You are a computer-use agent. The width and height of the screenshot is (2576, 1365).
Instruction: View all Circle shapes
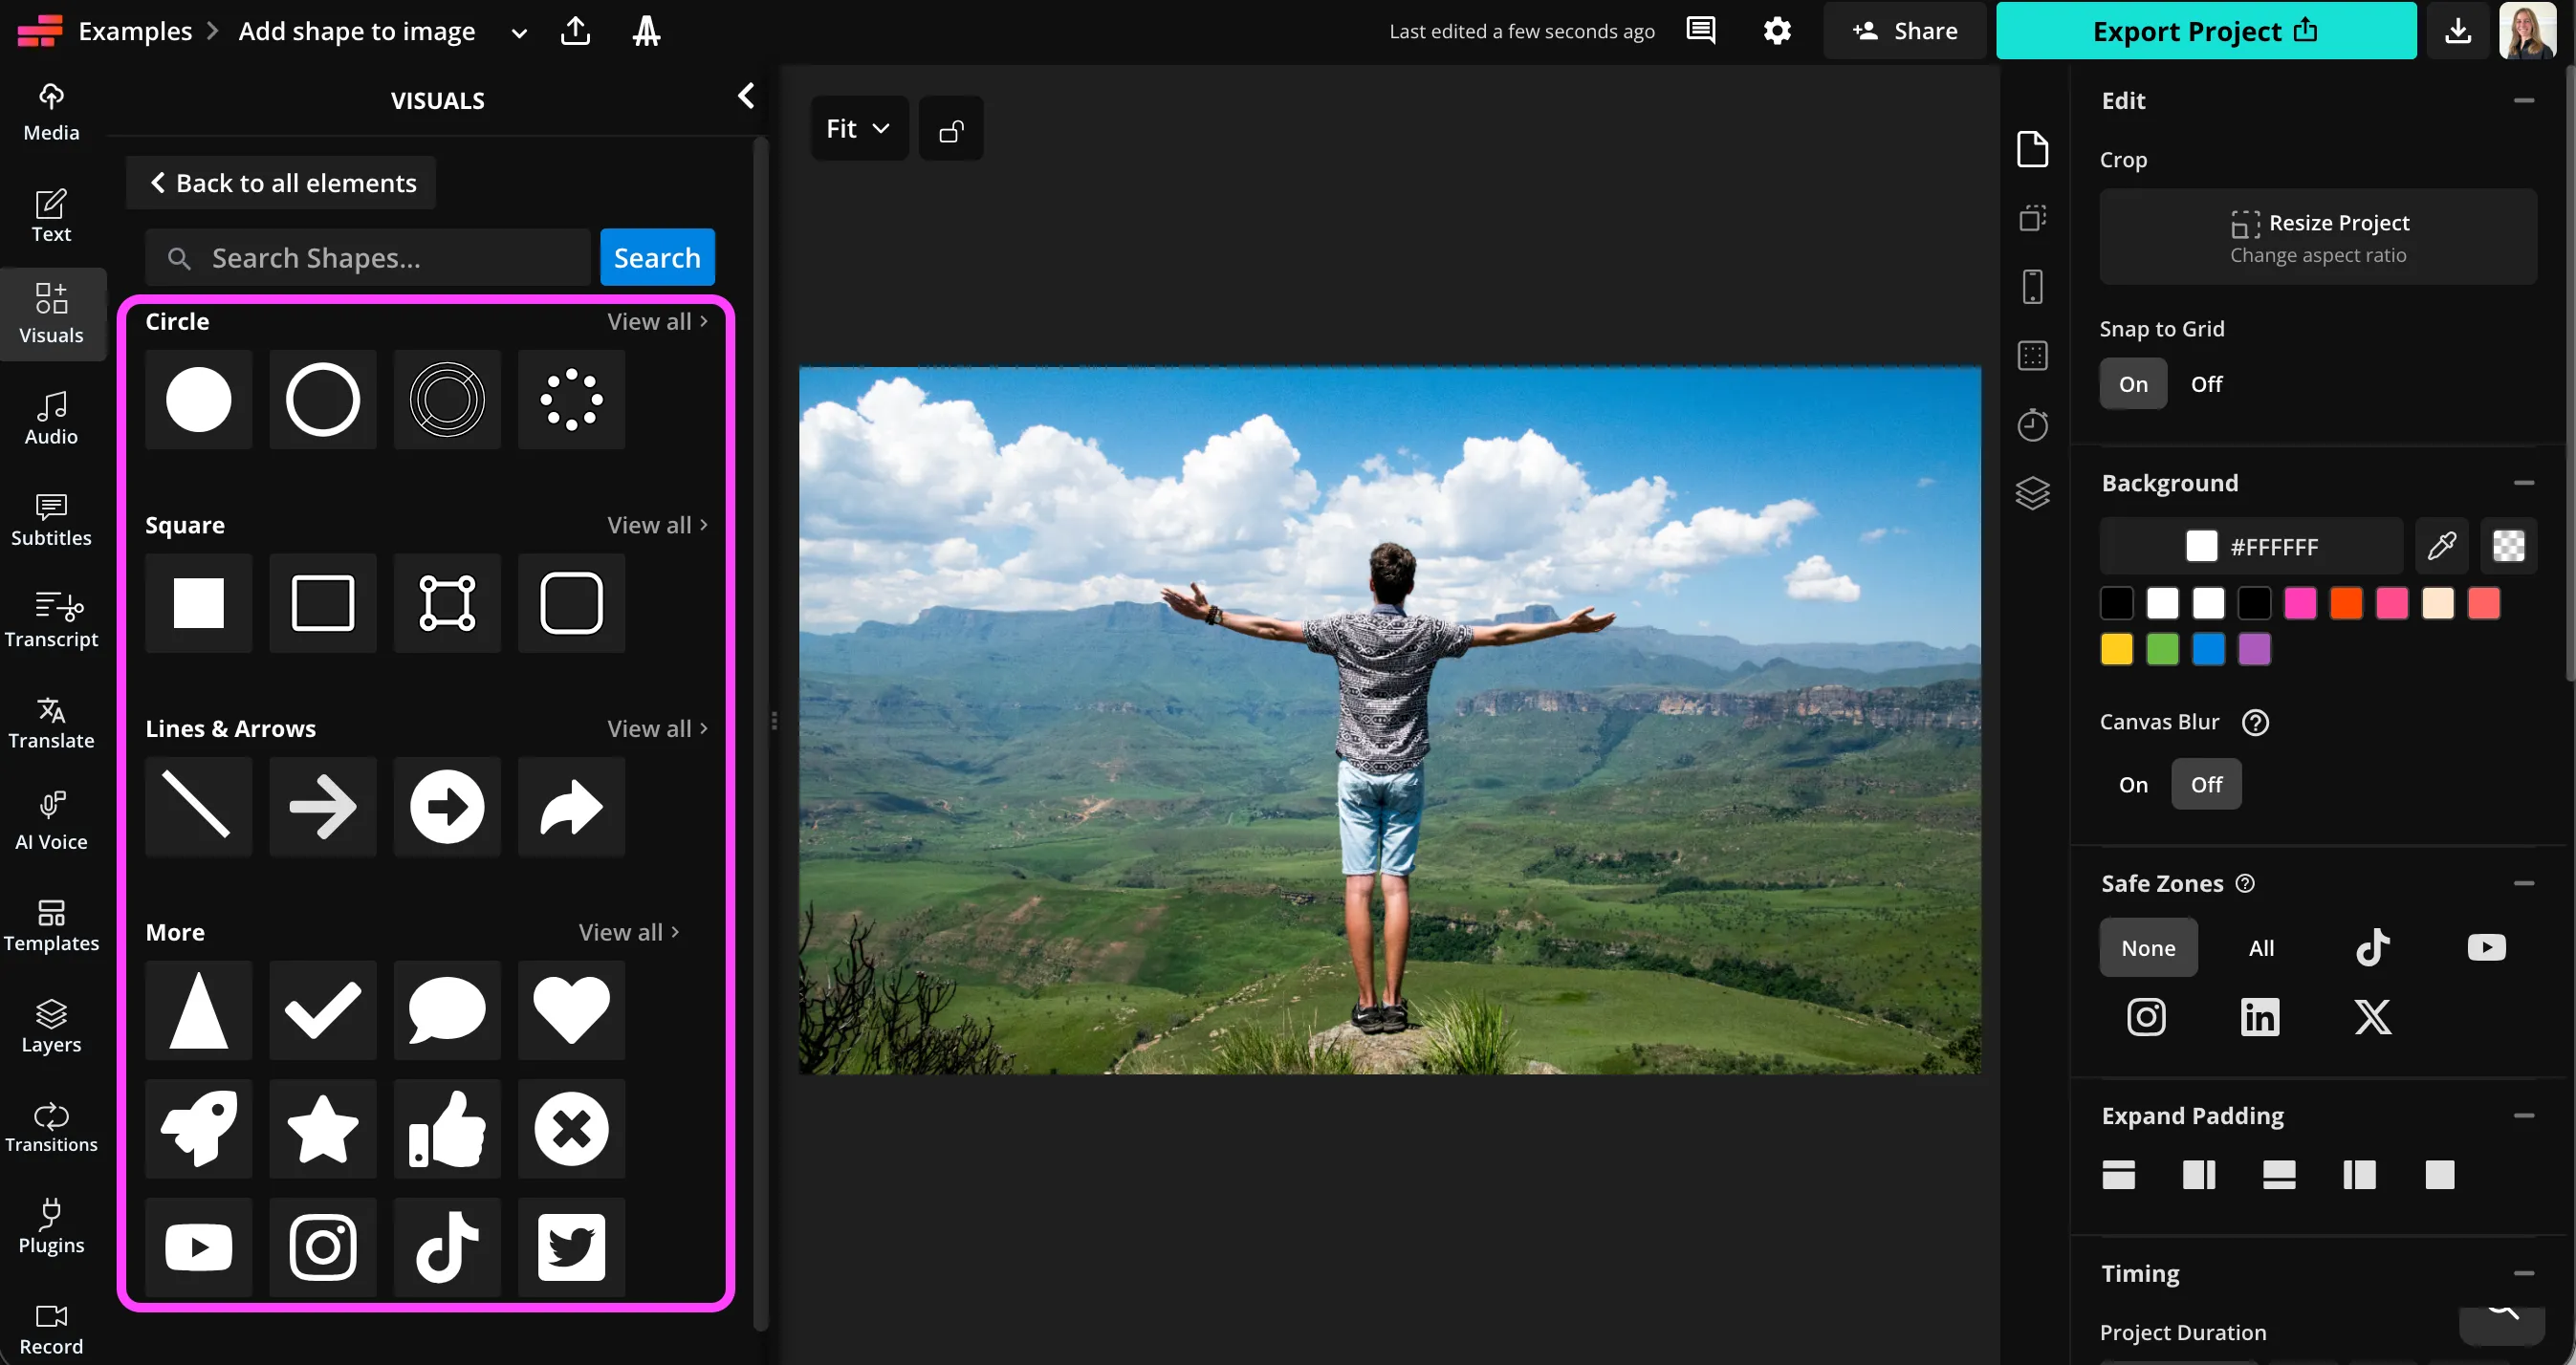(656, 321)
